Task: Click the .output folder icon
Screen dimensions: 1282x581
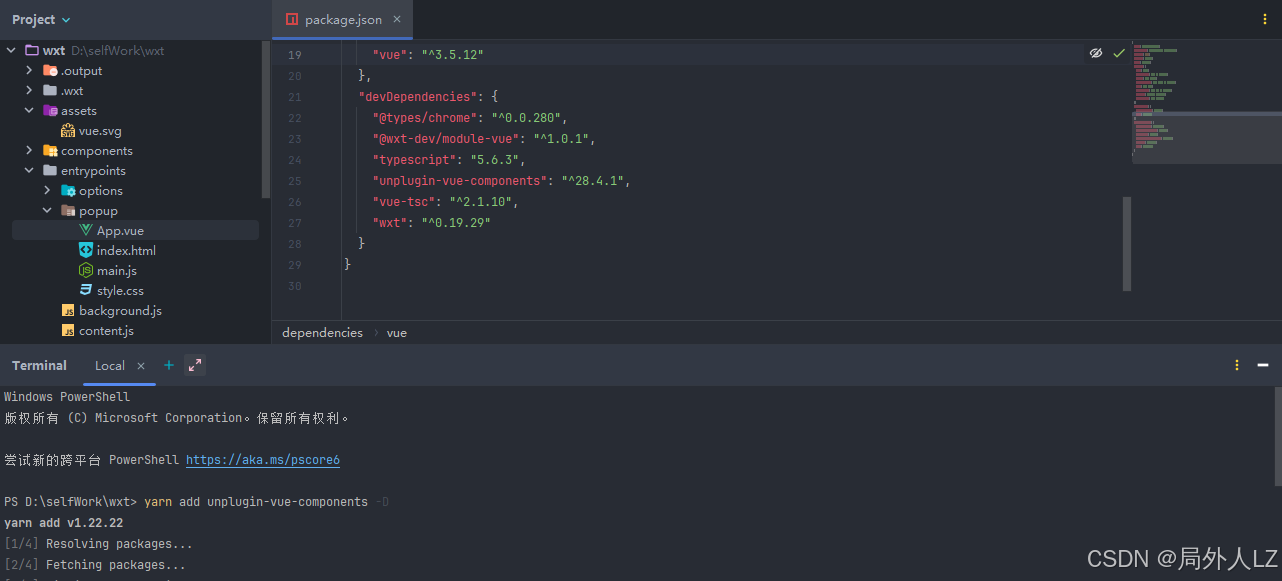Action: (50, 70)
